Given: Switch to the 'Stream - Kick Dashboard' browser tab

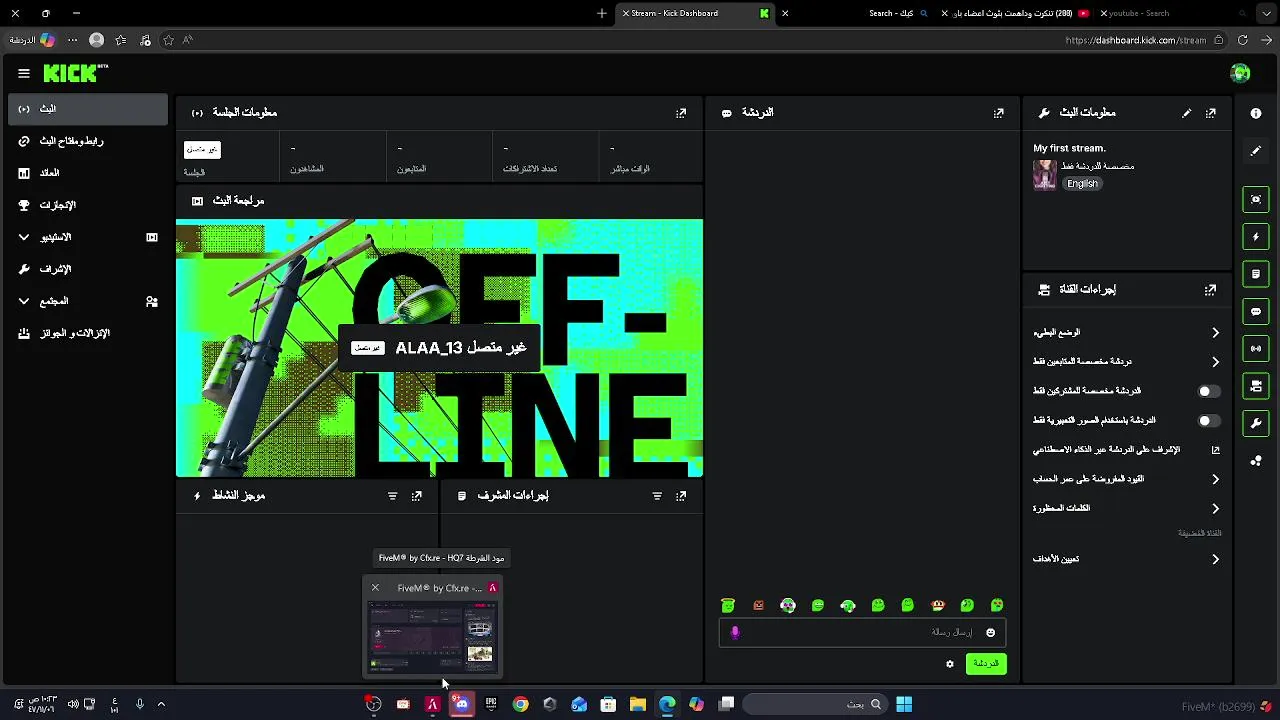Looking at the screenshot, I should tap(696, 13).
